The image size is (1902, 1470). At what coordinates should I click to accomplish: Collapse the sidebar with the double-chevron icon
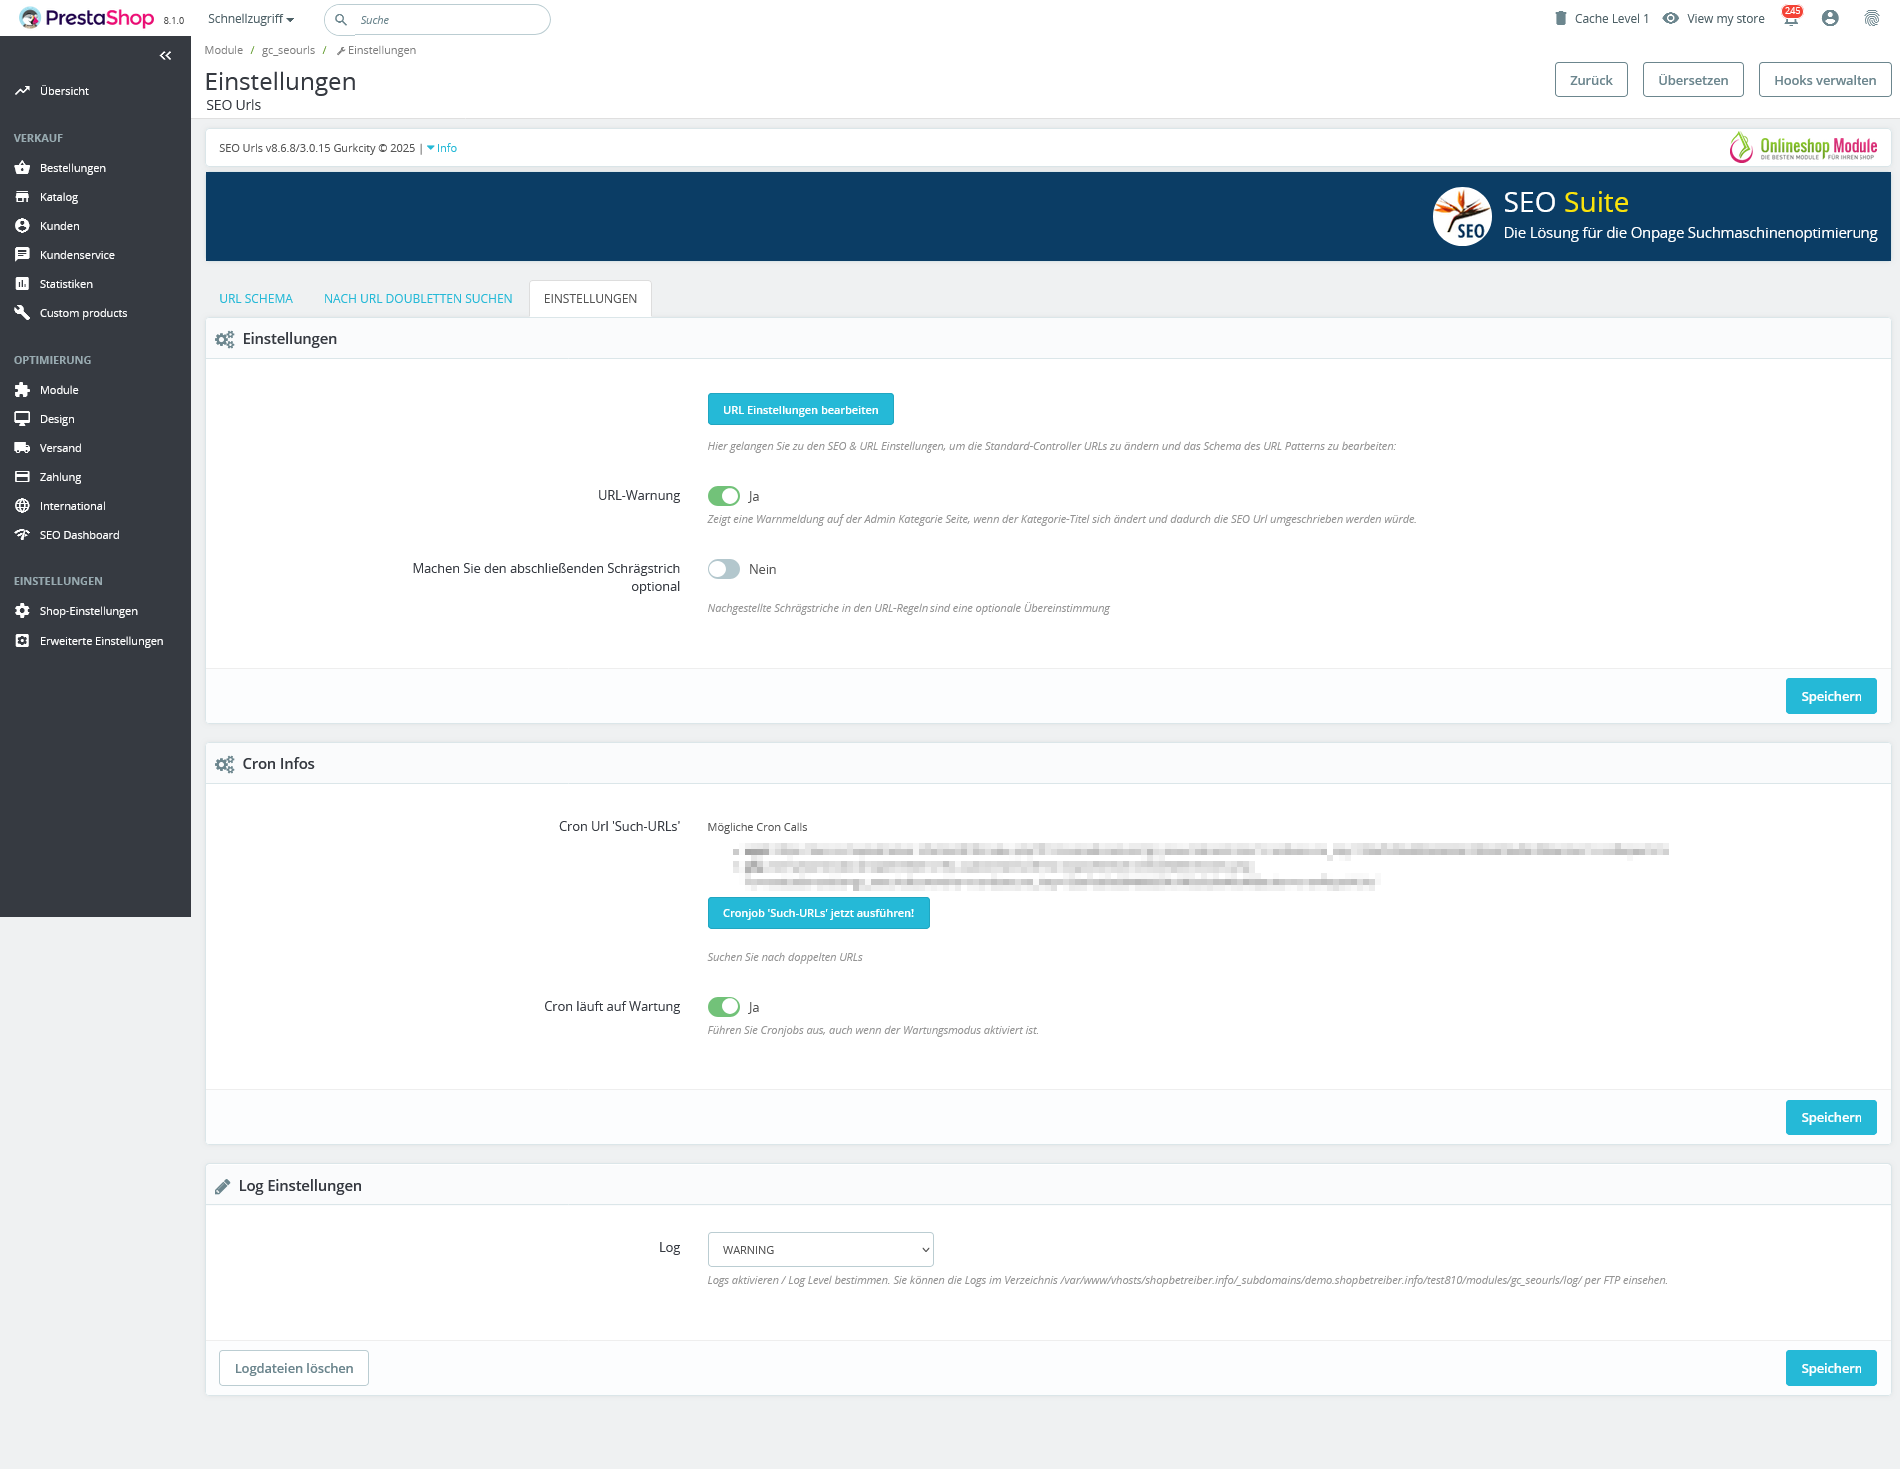166,56
